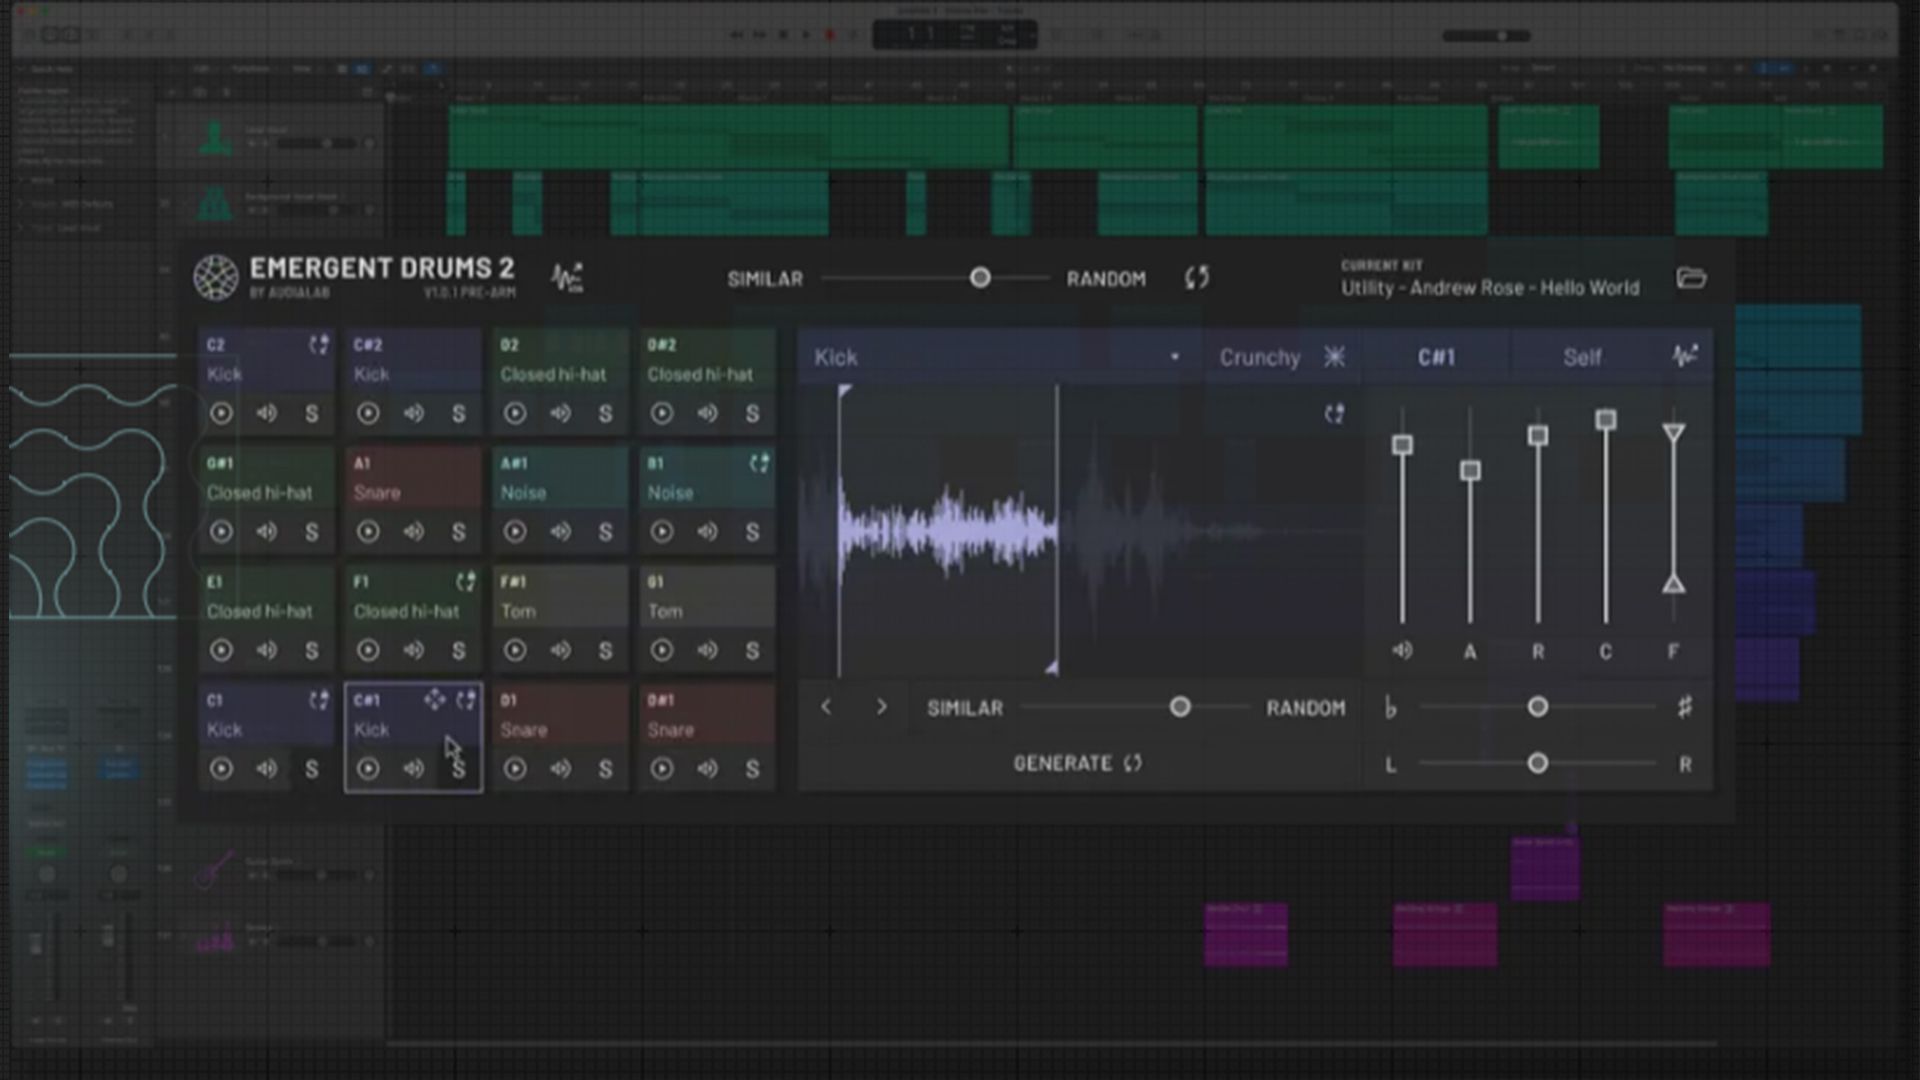Solo the G1 Tom pad
Screen dimensions: 1920x1080
pos(751,650)
